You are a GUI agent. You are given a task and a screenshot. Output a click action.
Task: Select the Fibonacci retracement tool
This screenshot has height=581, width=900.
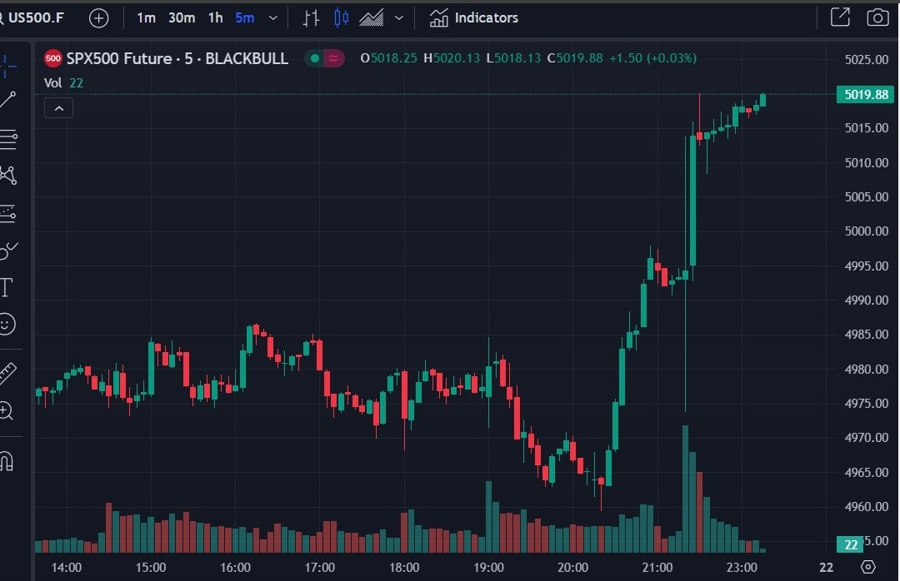tap(9, 138)
